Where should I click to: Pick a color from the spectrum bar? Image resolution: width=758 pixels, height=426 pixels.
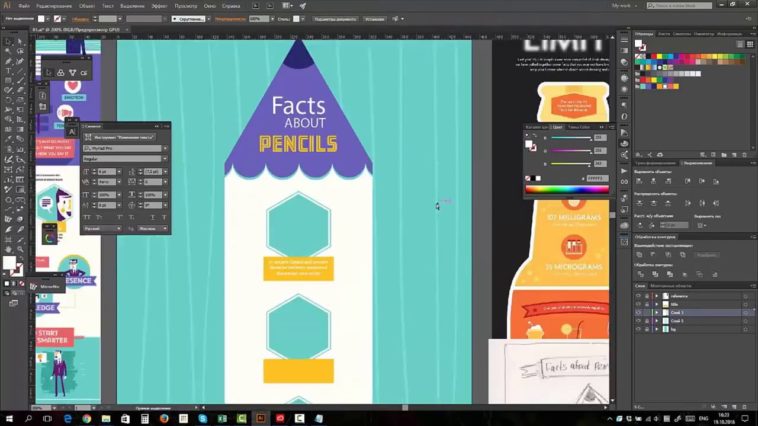point(566,188)
